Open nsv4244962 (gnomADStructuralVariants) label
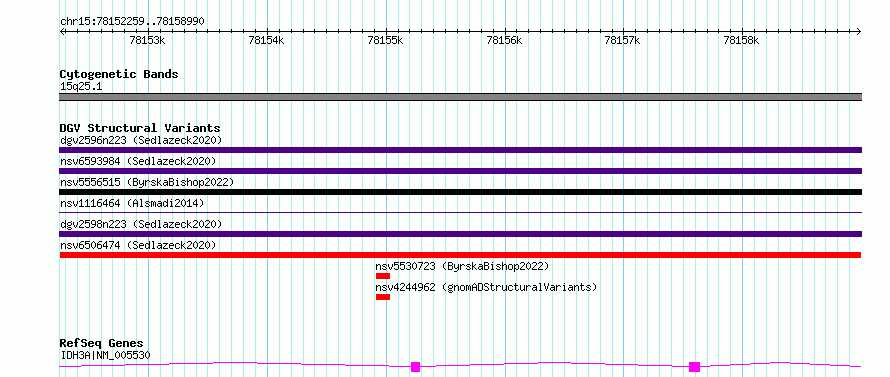Screen dimensions: 890x377 (486, 287)
